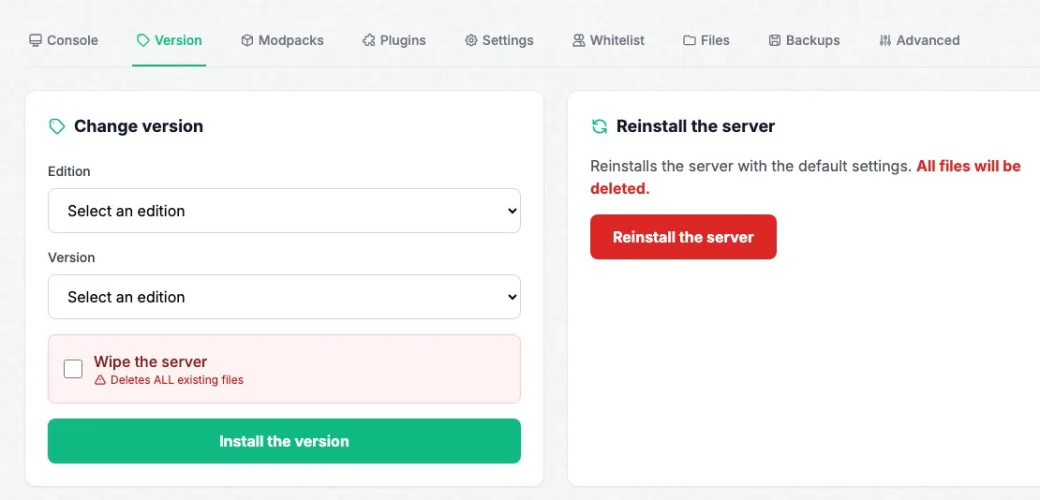The image size is (1040, 500).
Task: Click the Edition field label
Action: coord(69,171)
